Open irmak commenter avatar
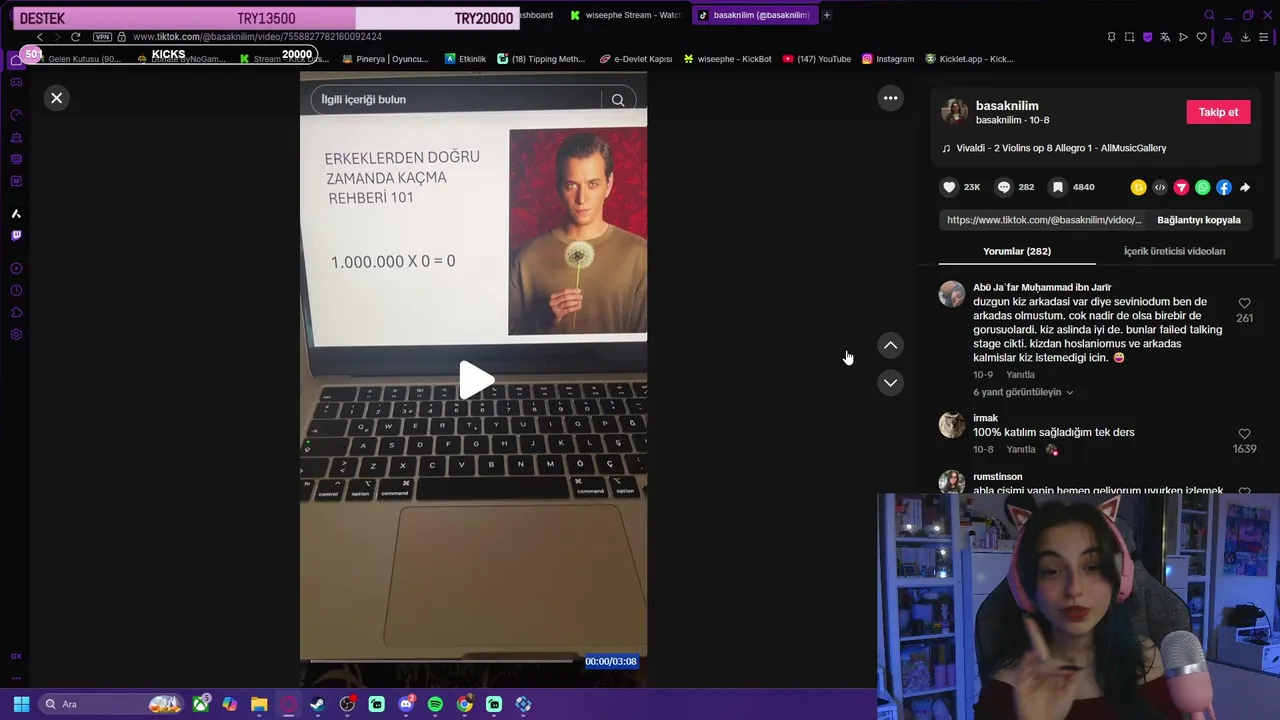1280x720 pixels. point(951,424)
